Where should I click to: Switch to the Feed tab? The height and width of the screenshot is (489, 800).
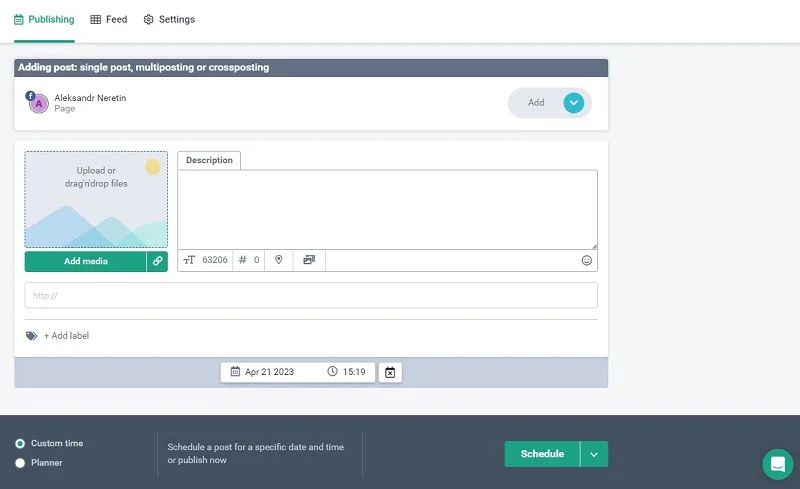tap(108, 20)
